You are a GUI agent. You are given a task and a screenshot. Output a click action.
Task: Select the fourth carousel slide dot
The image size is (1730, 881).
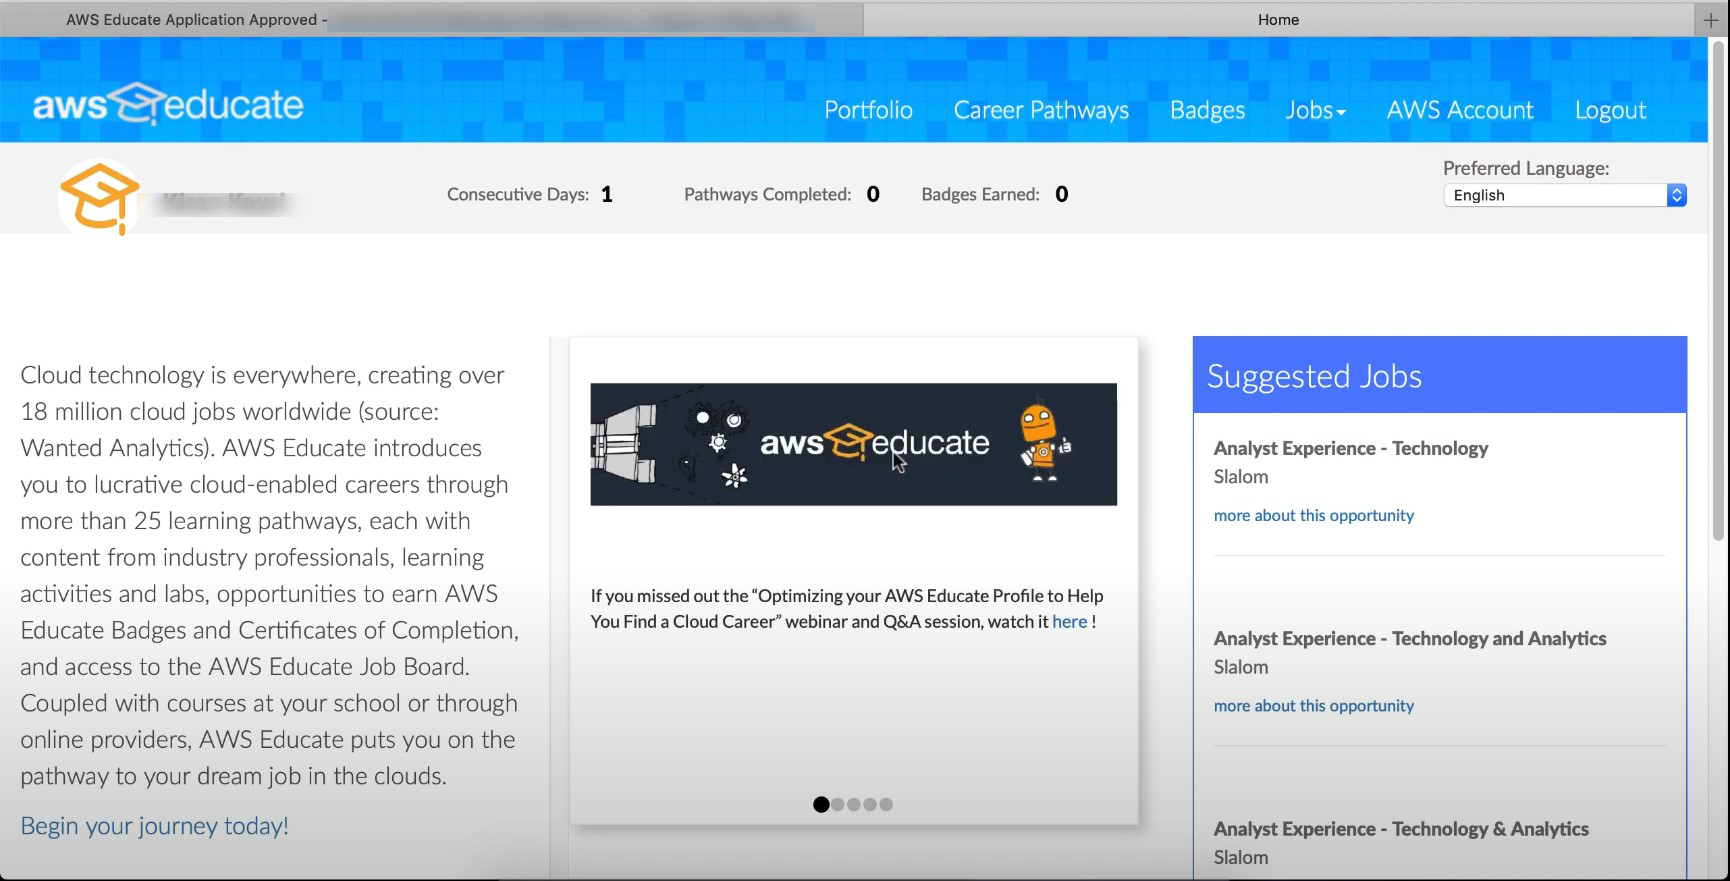[870, 804]
